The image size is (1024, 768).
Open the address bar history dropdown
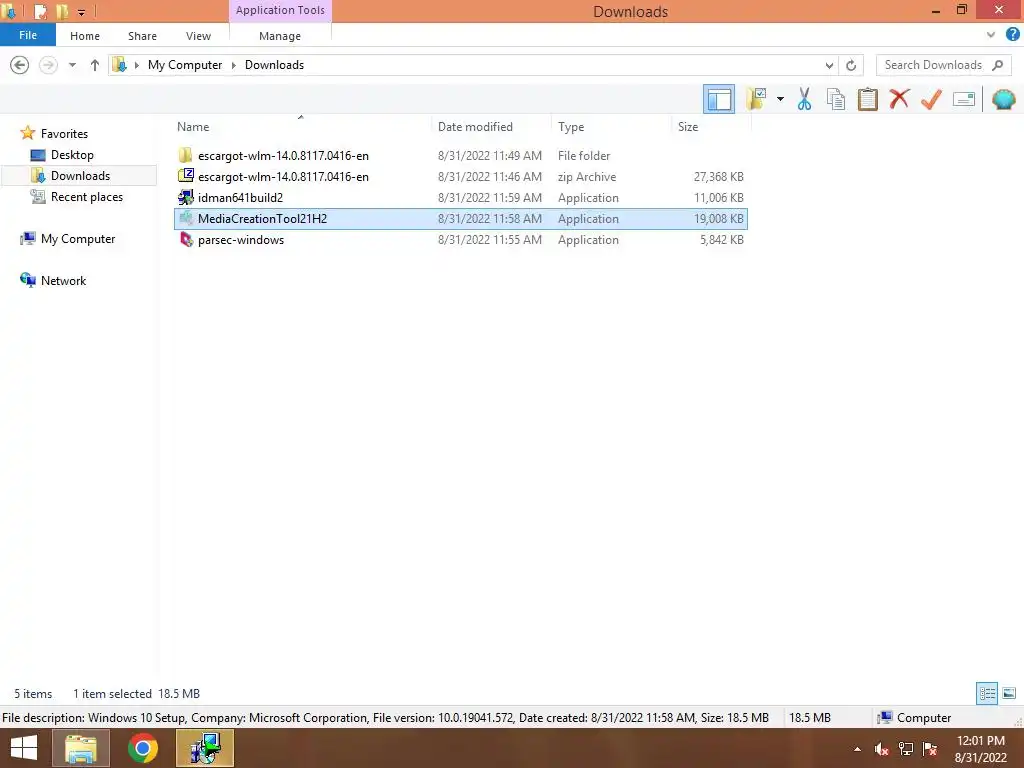829,65
